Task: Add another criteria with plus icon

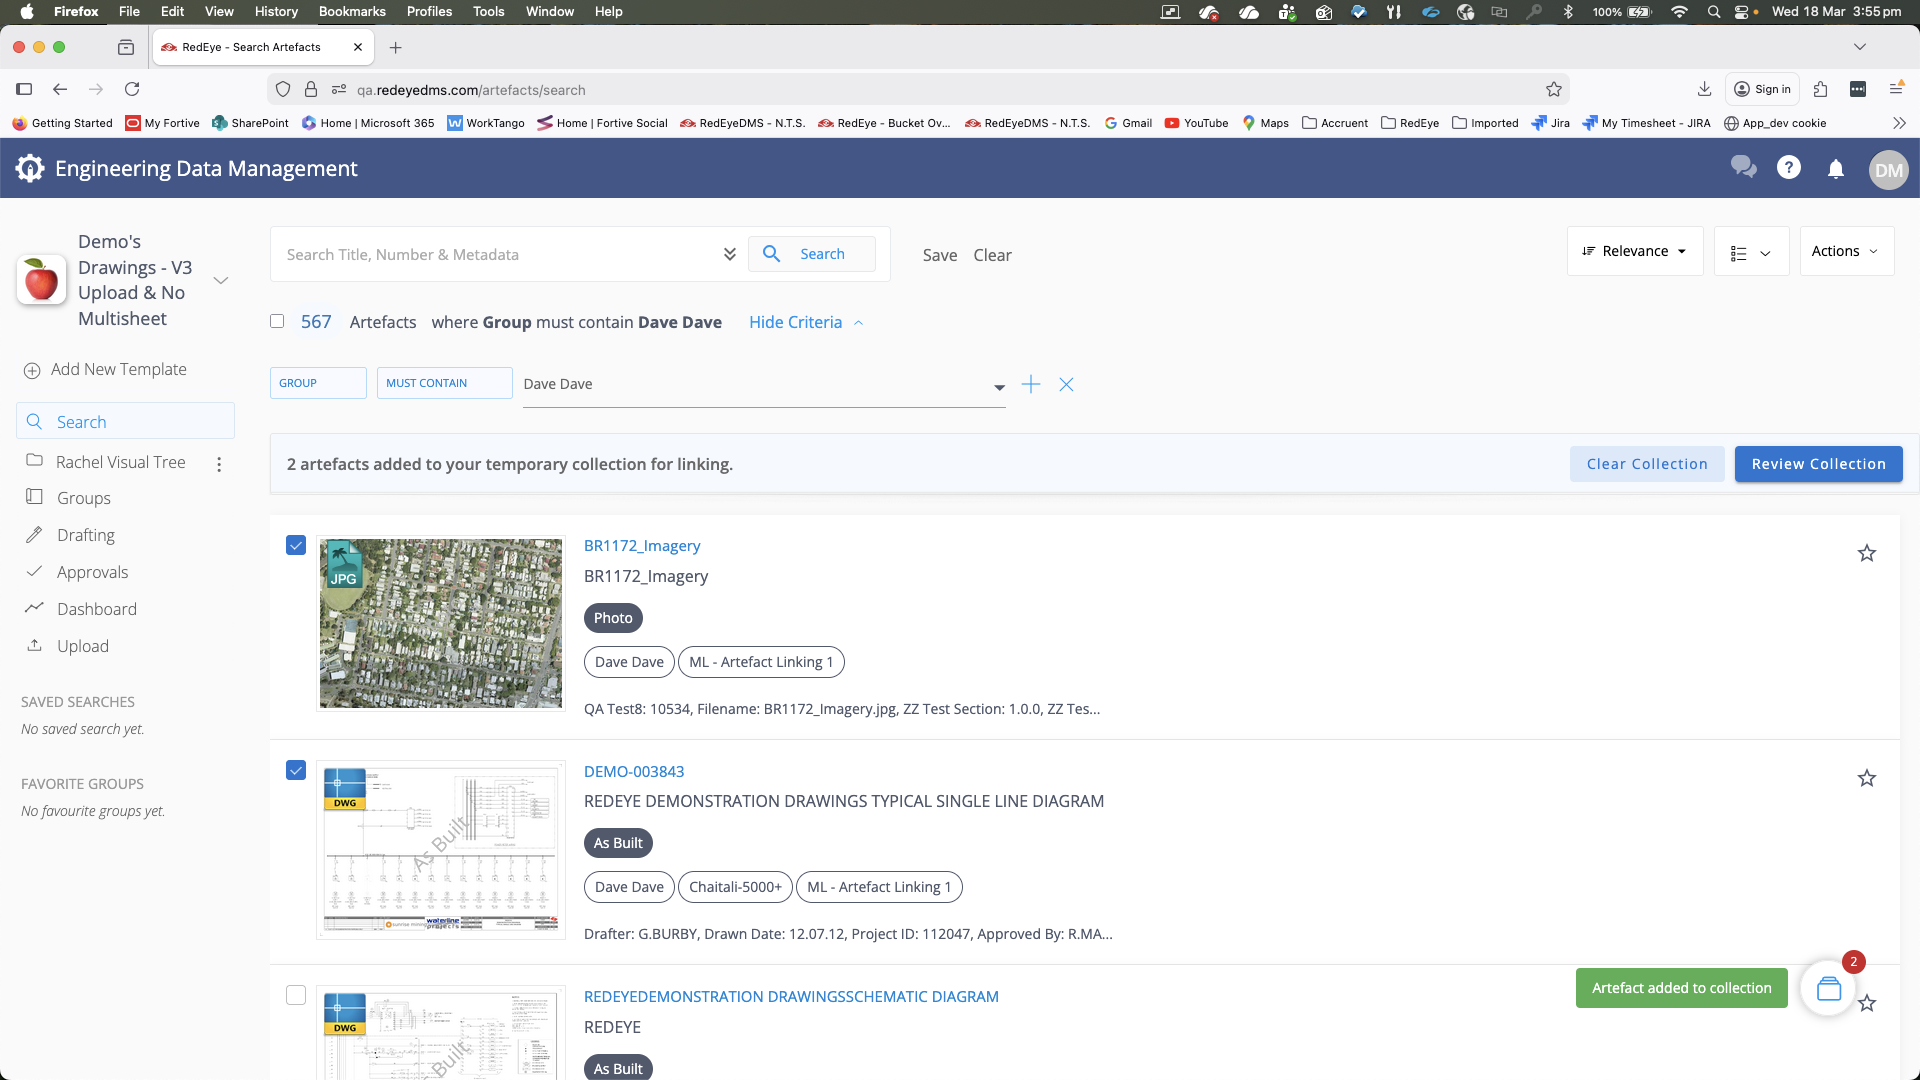Action: pos(1030,384)
